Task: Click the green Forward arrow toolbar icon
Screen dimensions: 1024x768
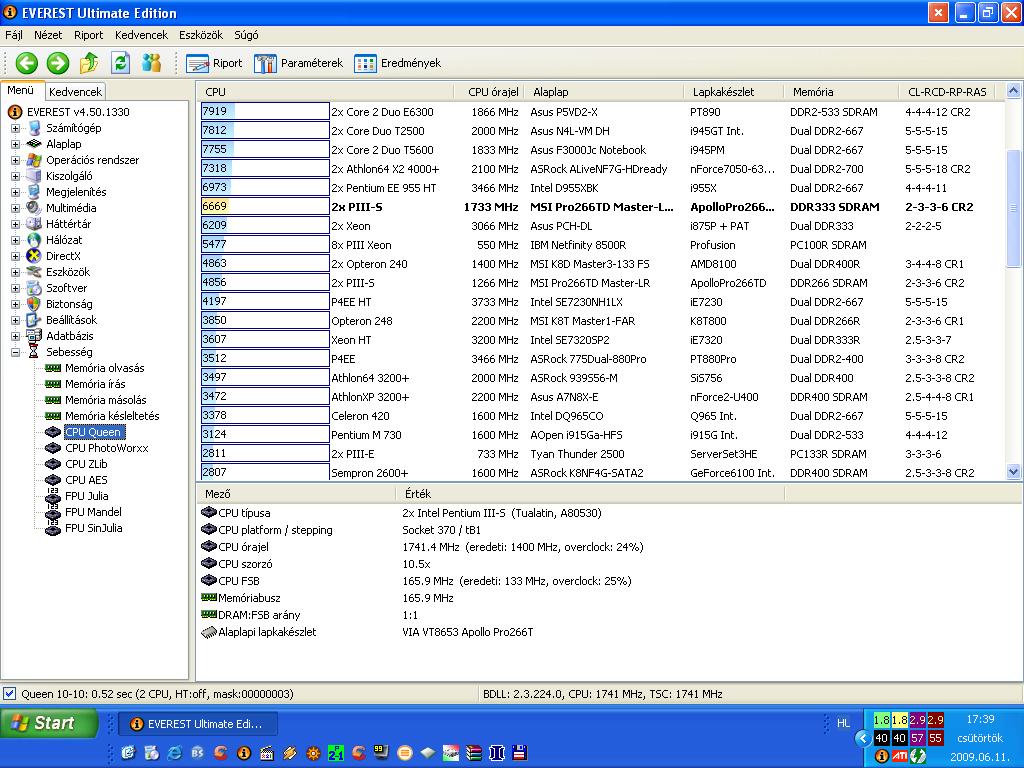Action: pos(57,63)
